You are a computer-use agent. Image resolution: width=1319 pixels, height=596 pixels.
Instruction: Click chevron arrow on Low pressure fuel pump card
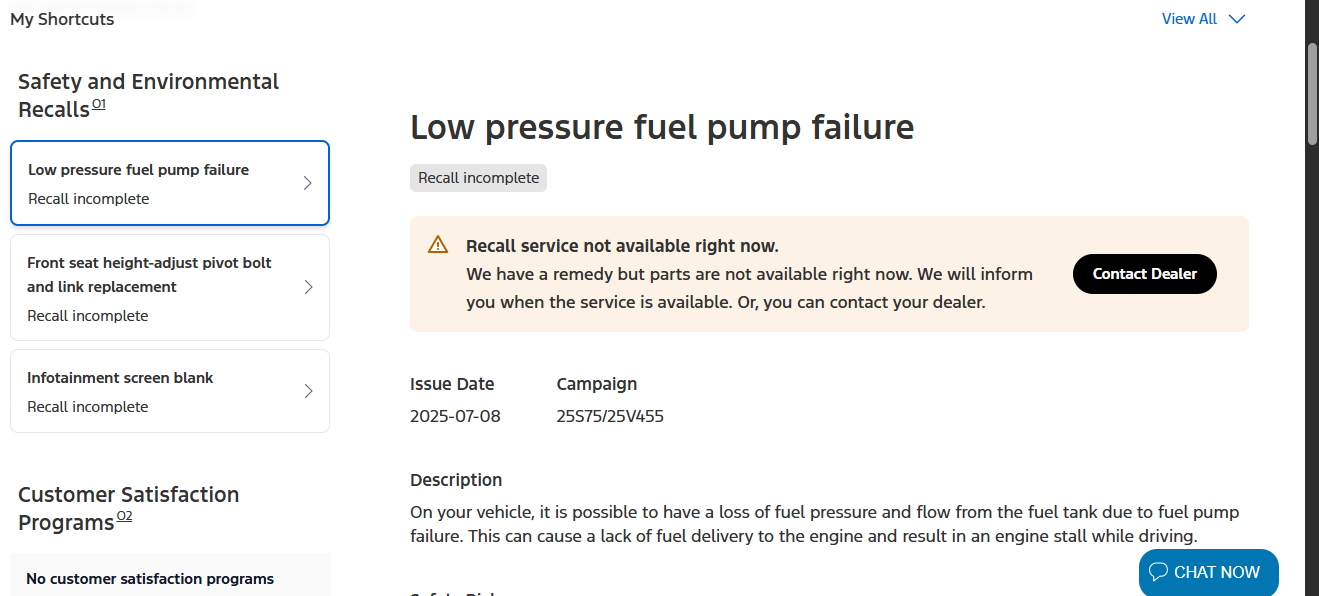coord(307,183)
